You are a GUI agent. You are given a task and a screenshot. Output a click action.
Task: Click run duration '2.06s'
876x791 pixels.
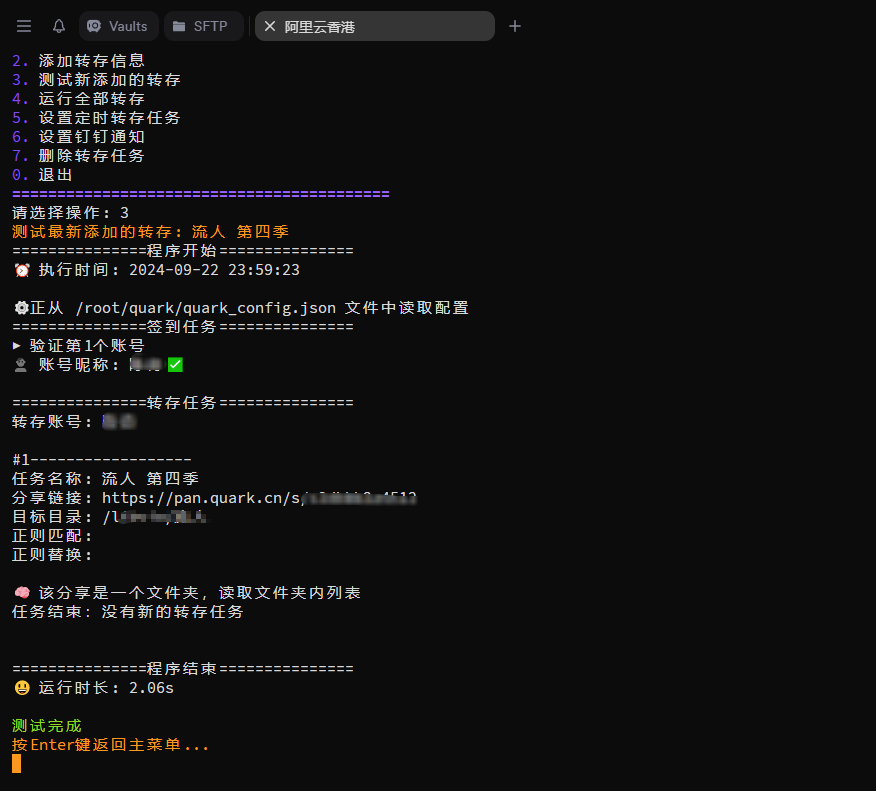click(151, 688)
